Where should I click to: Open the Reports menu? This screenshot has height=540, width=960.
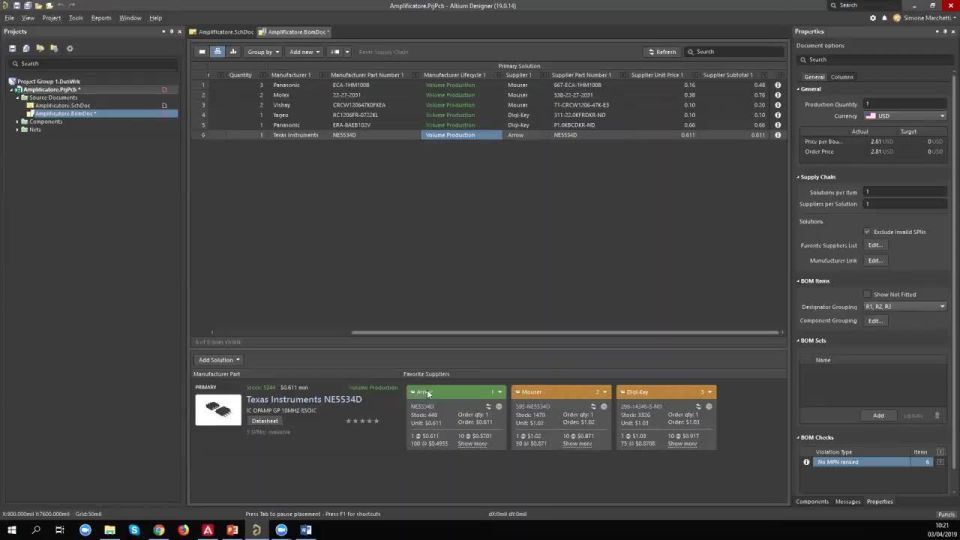click(101, 18)
